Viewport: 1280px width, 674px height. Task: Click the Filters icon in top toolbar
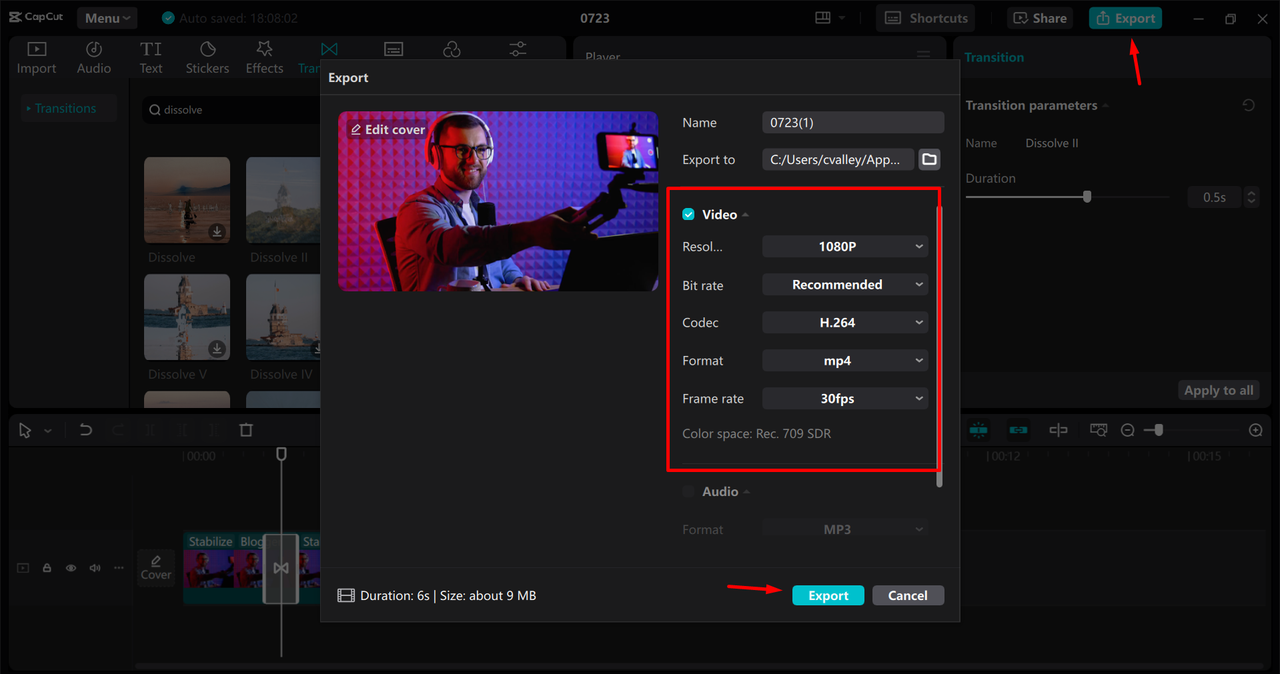pyautogui.click(x=452, y=49)
